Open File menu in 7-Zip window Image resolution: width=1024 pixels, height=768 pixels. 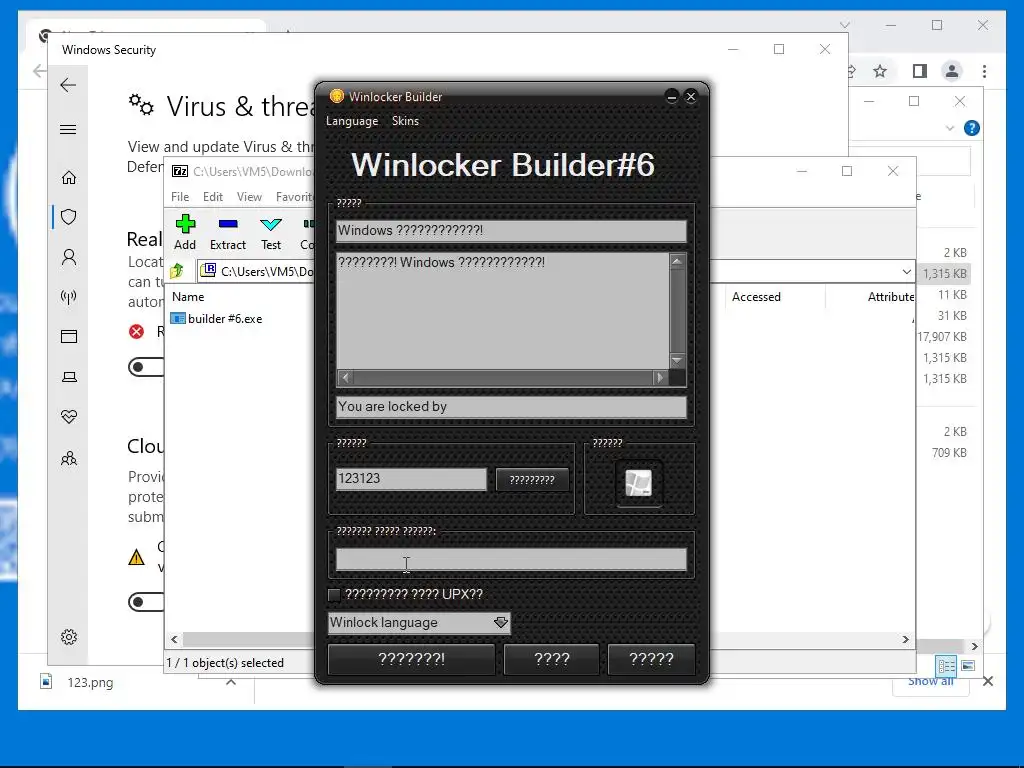(180, 197)
